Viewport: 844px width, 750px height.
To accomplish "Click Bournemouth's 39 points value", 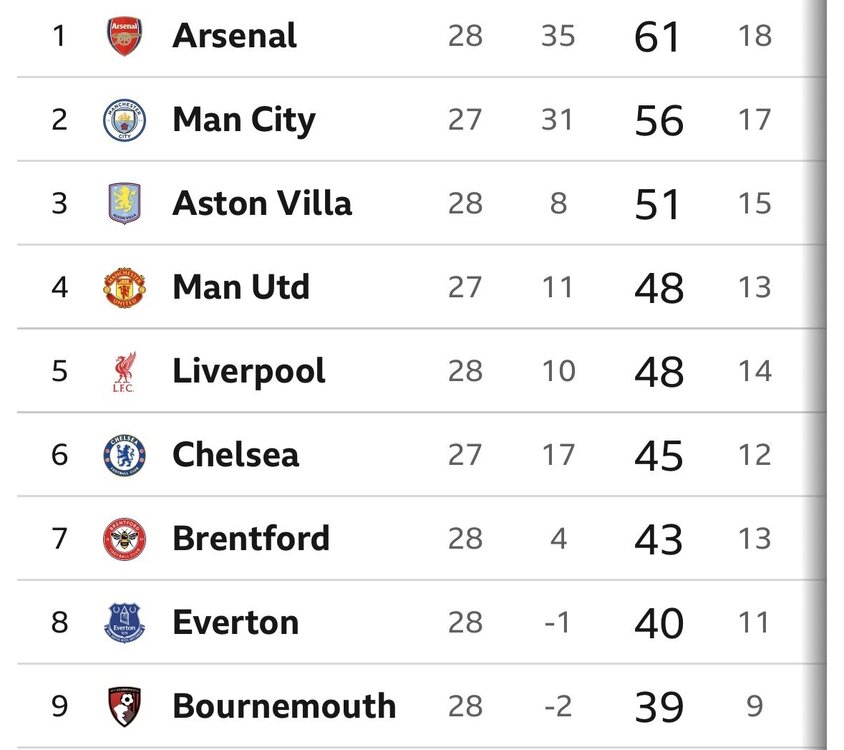I will (x=659, y=707).
